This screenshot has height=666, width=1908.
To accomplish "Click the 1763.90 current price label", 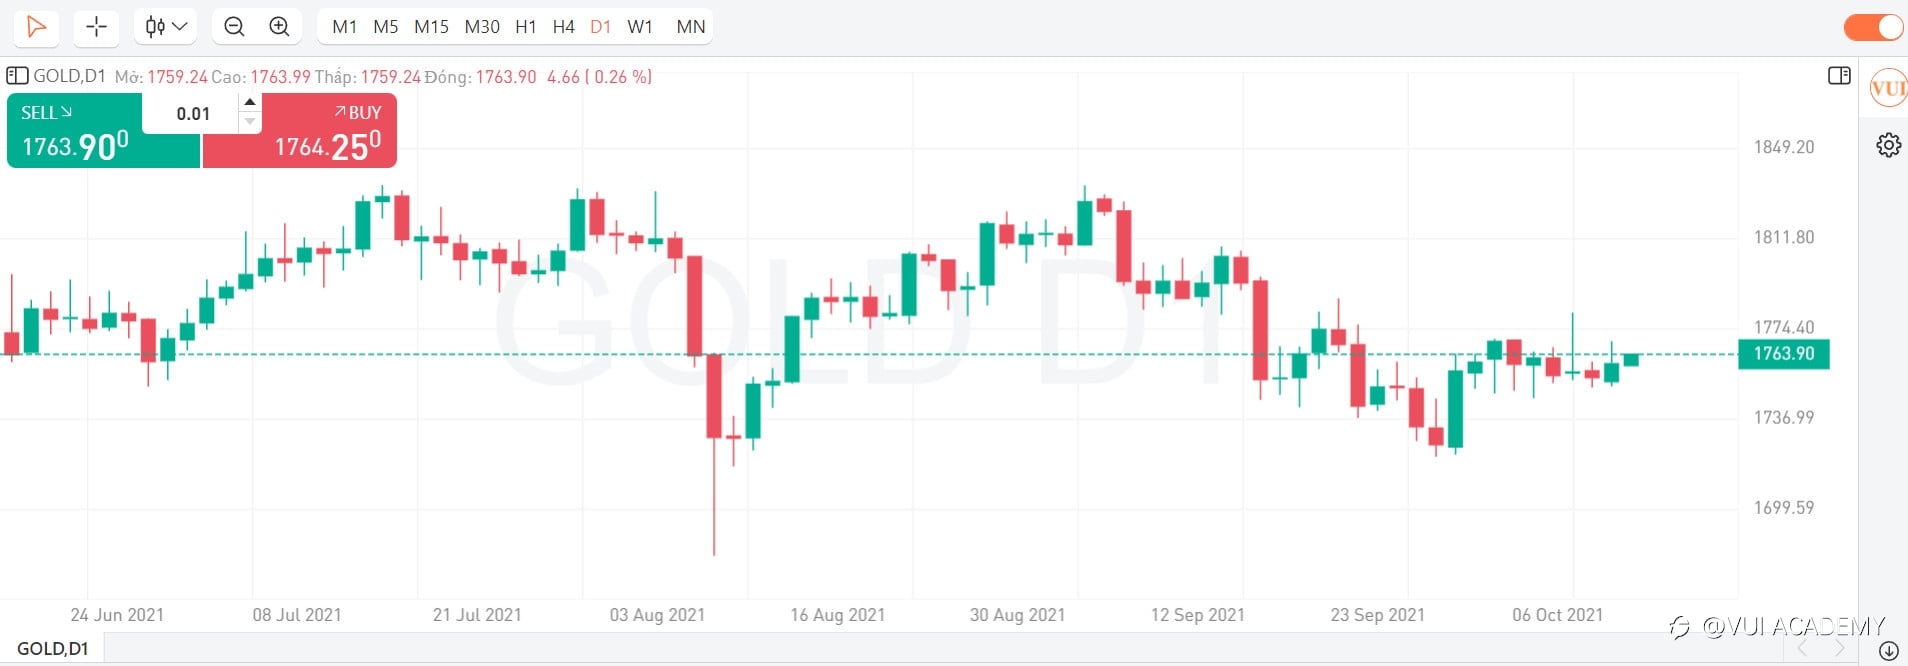I will click(1783, 354).
